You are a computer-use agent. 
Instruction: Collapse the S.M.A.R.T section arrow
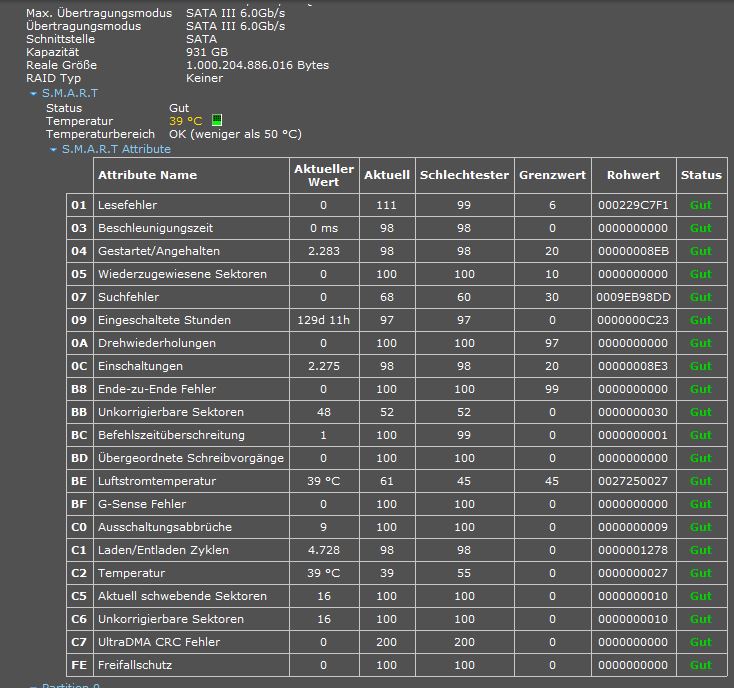coord(33,94)
